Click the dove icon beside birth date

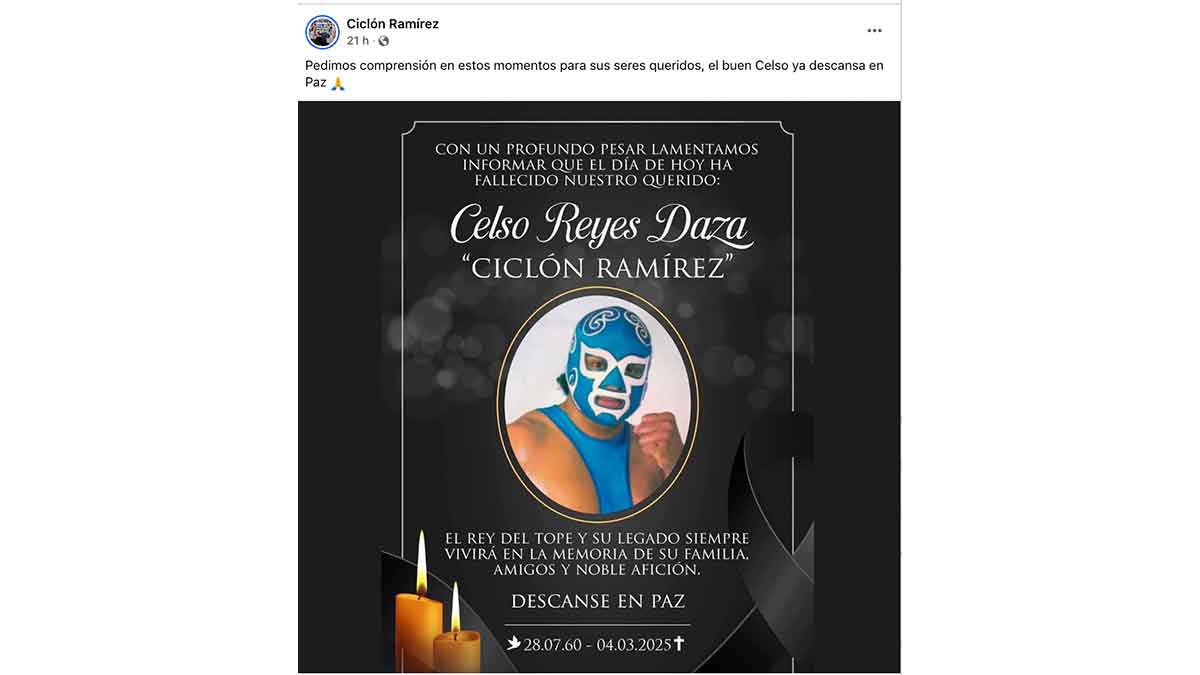(x=514, y=643)
